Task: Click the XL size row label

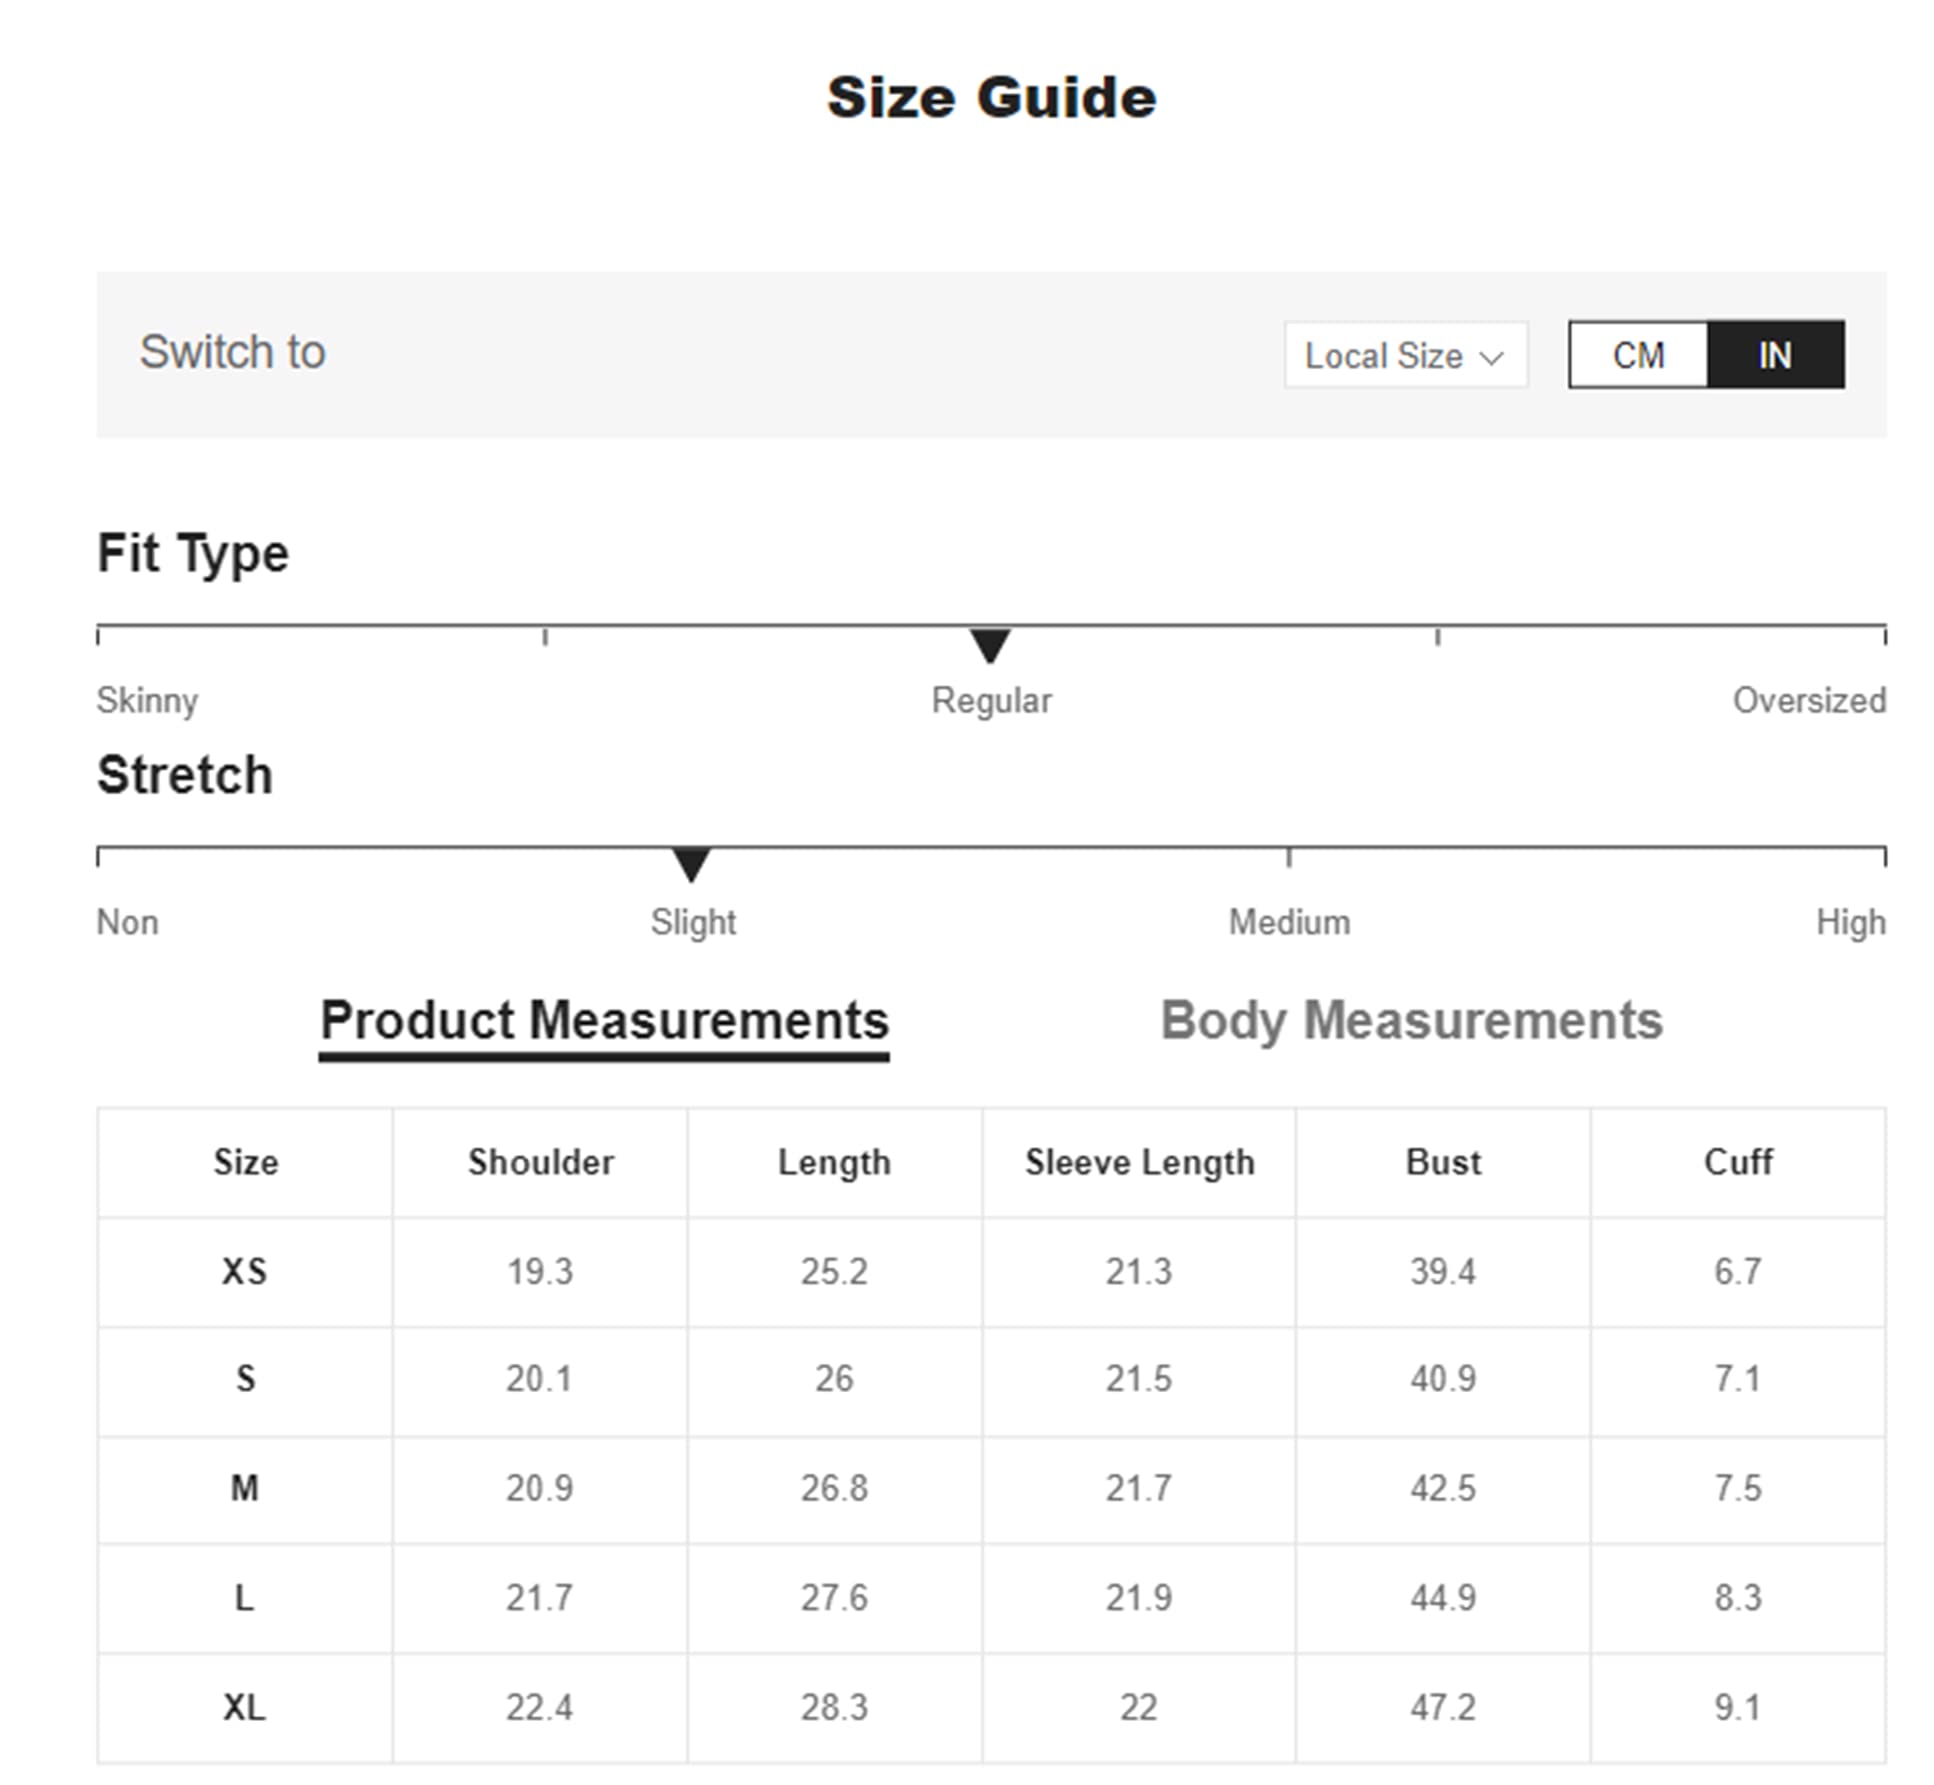Action: pyautogui.click(x=245, y=1707)
